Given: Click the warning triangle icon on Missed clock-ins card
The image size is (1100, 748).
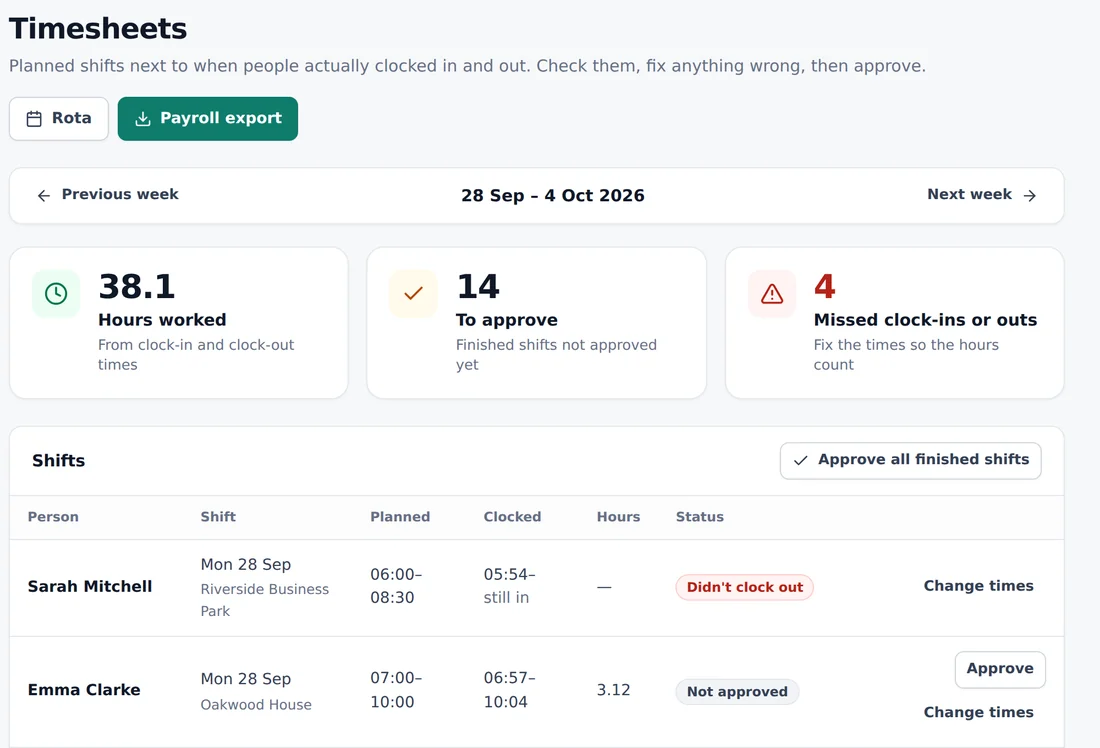Looking at the screenshot, I should coord(772,293).
